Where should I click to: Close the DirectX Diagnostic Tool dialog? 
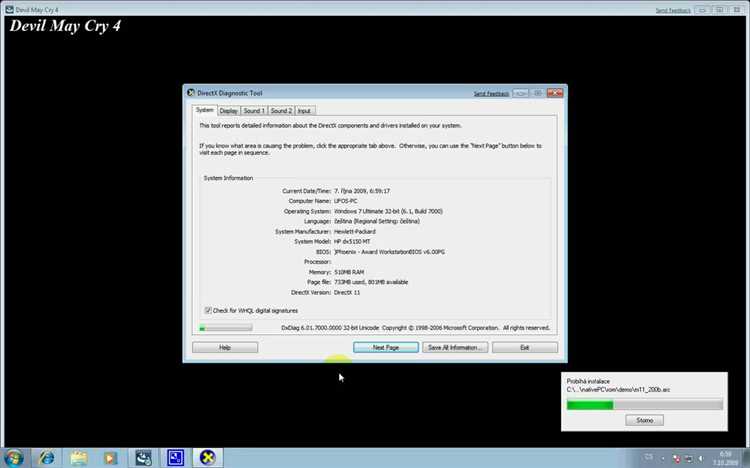click(555, 93)
